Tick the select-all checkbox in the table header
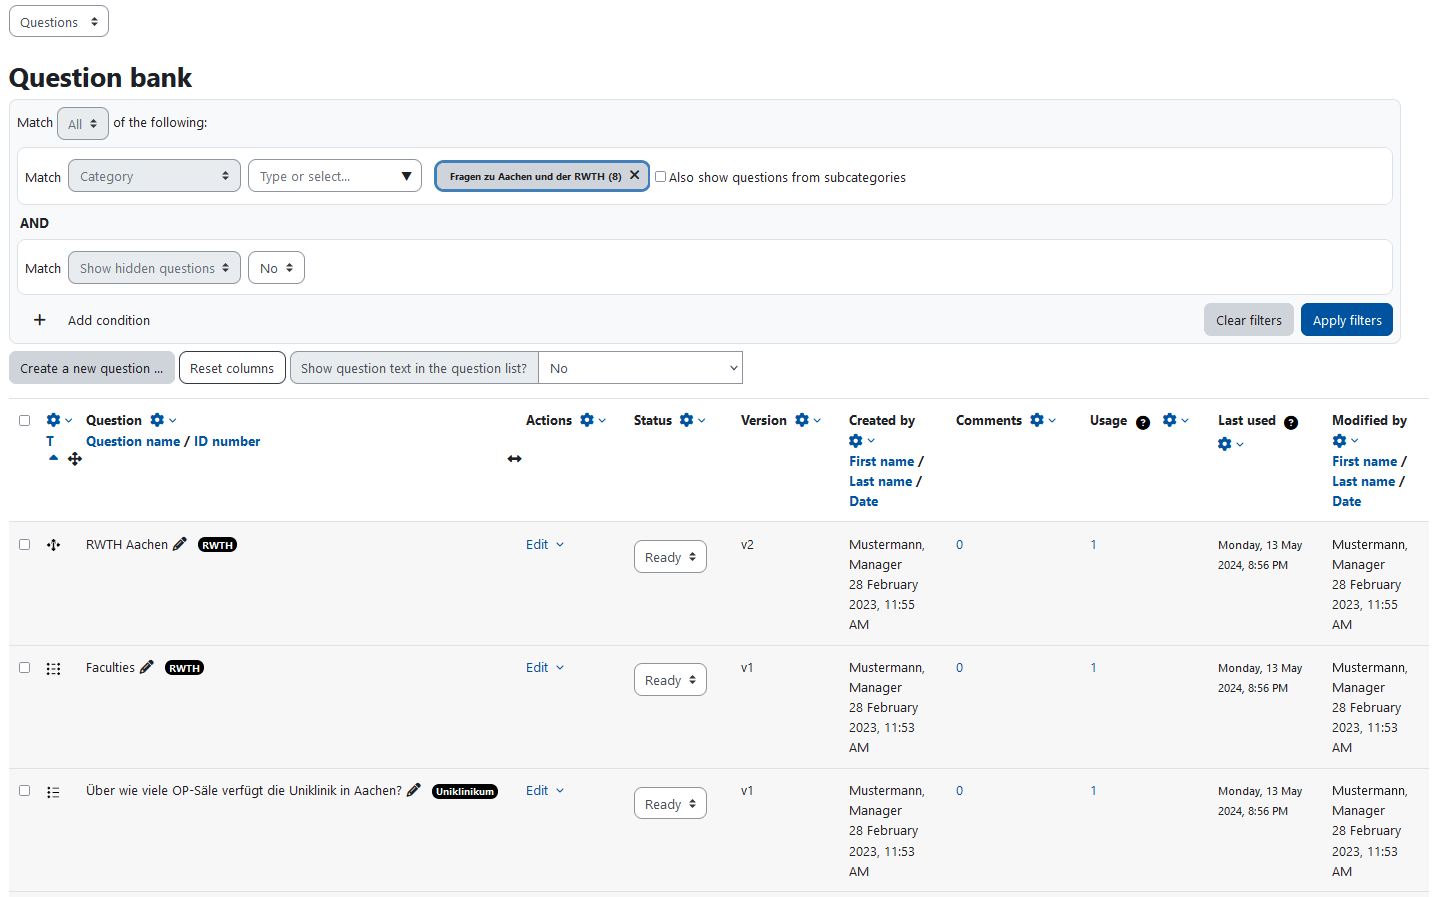This screenshot has height=897, width=1432. point(25,420)
